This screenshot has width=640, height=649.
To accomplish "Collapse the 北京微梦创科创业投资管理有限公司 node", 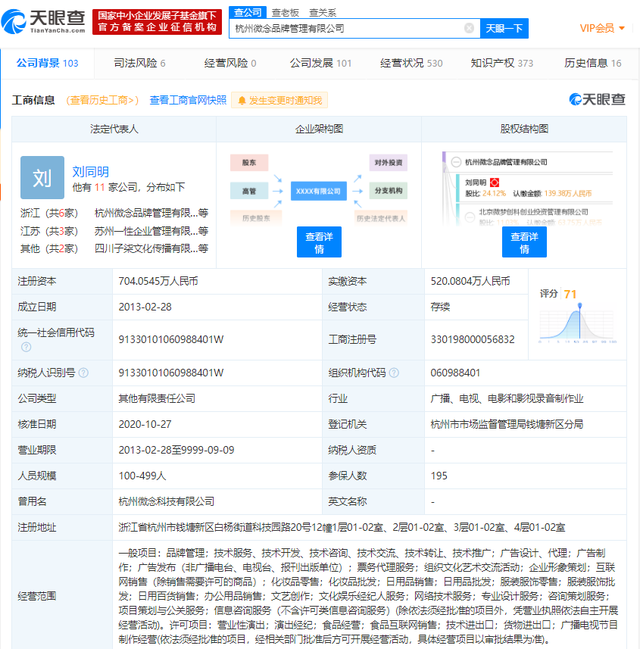I will click(x=469, y=217).
